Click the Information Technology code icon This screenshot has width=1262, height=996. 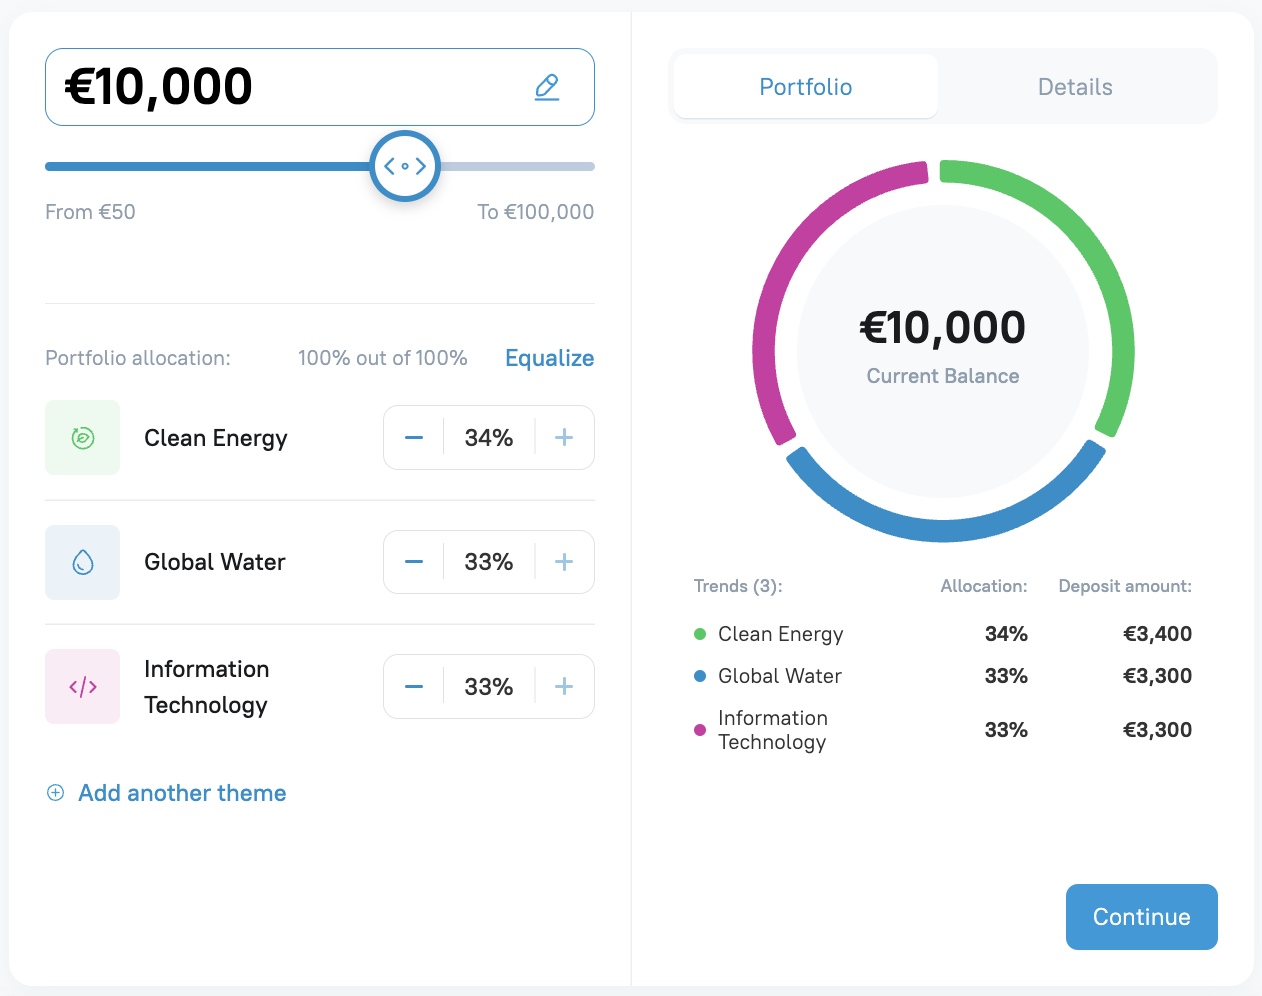(83, 687)
